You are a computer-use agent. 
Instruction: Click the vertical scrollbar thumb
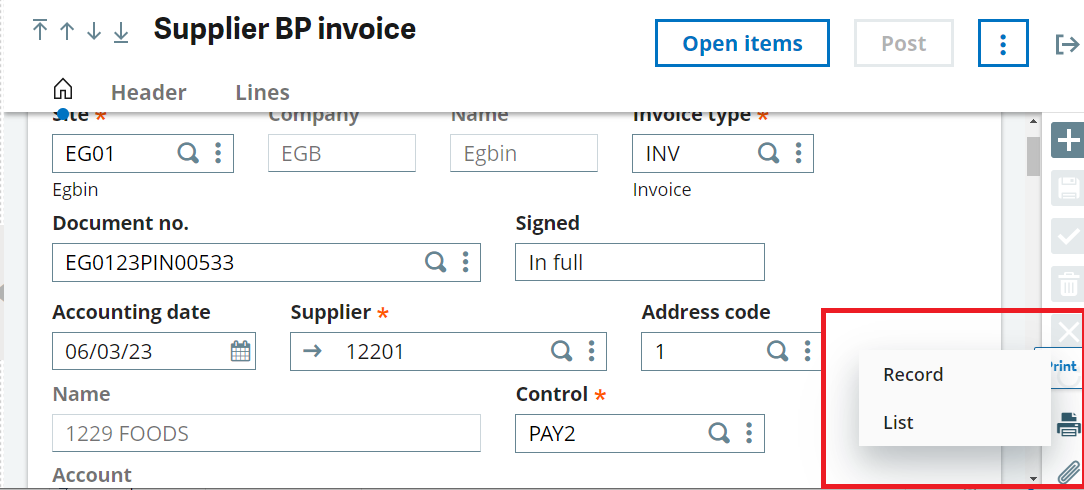click(1034, 156)
